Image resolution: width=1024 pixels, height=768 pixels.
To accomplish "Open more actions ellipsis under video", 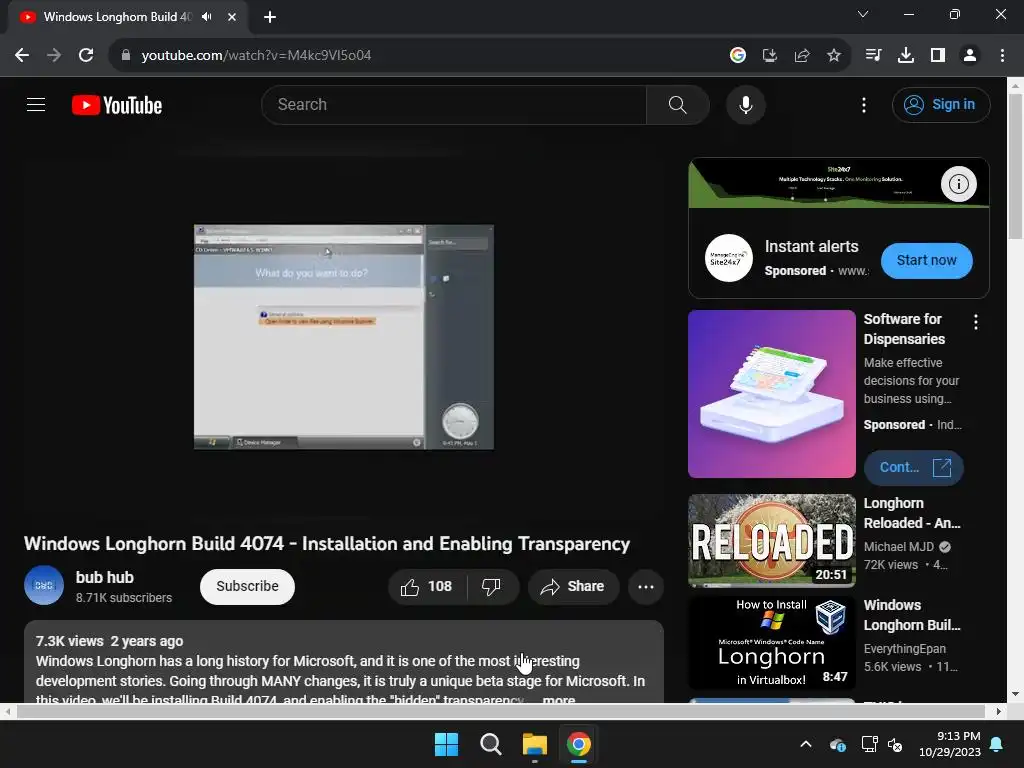I will click(x=645, y=586).
